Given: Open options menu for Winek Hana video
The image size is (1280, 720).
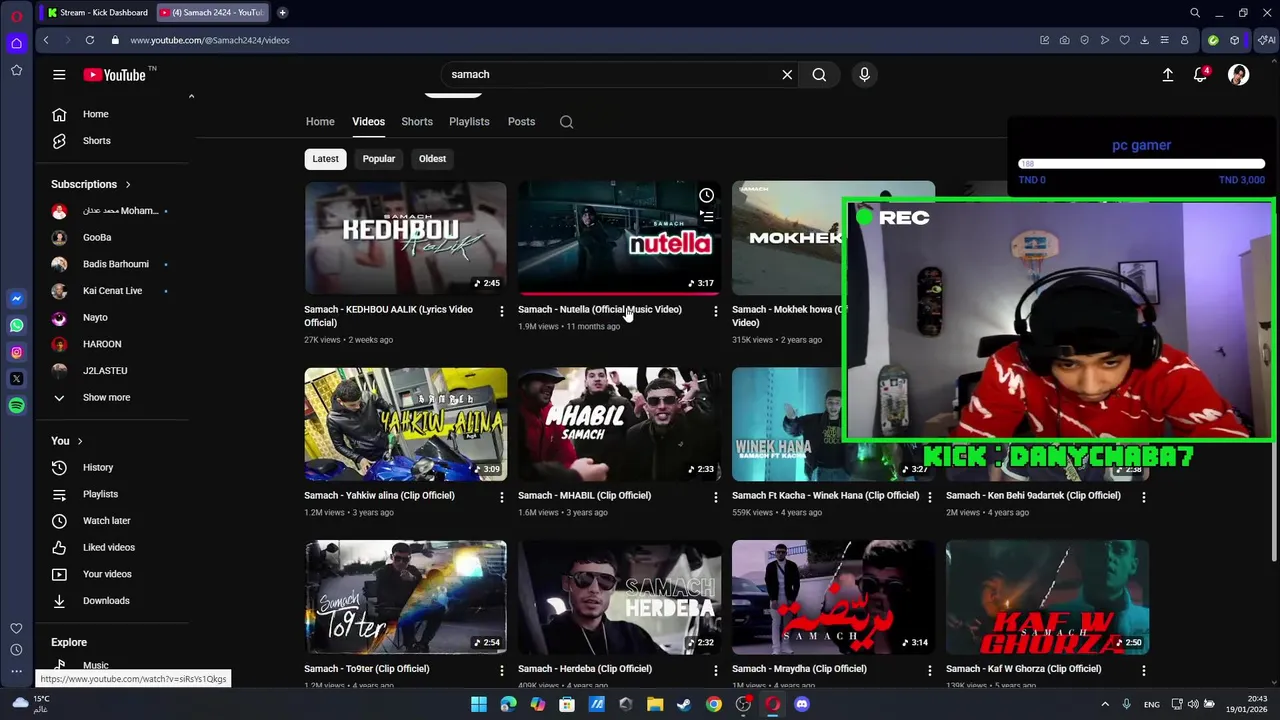Looking at the screenshot, I should [930, 497].
